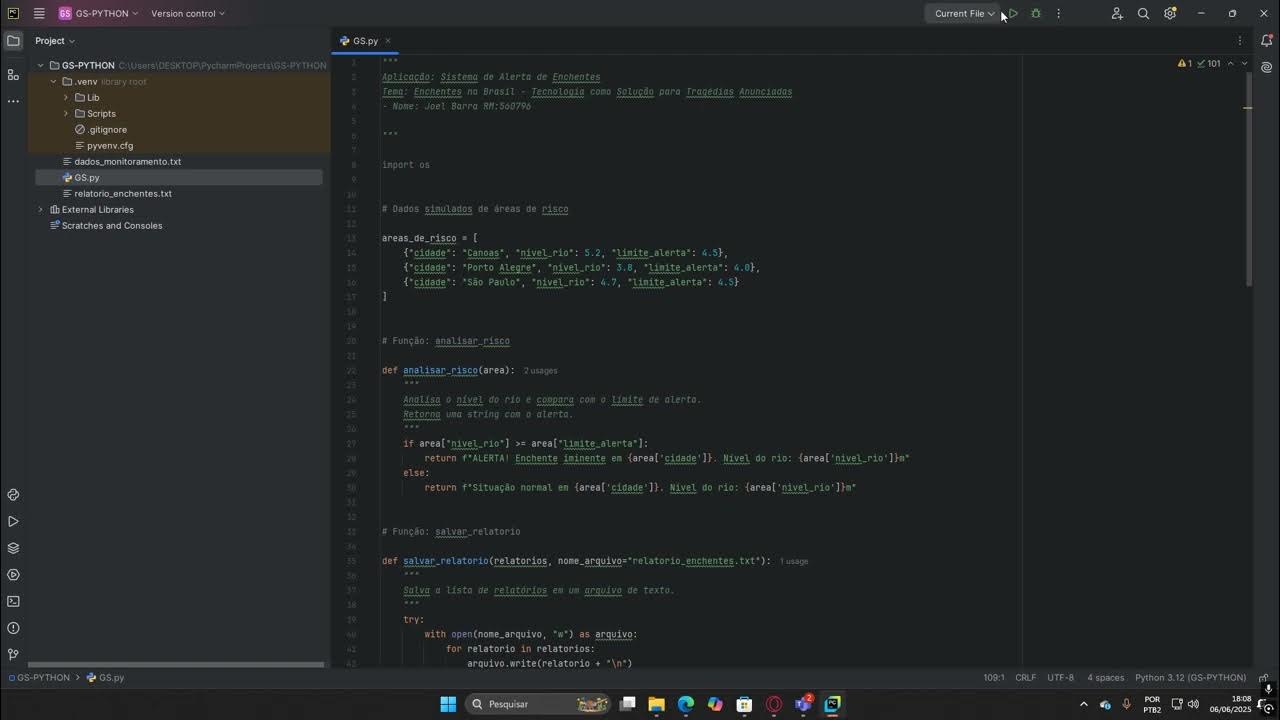Open the Project view selector dropdown
Image resolution: width=1280 pixels, height=720 pixels.
coord(55,41)
